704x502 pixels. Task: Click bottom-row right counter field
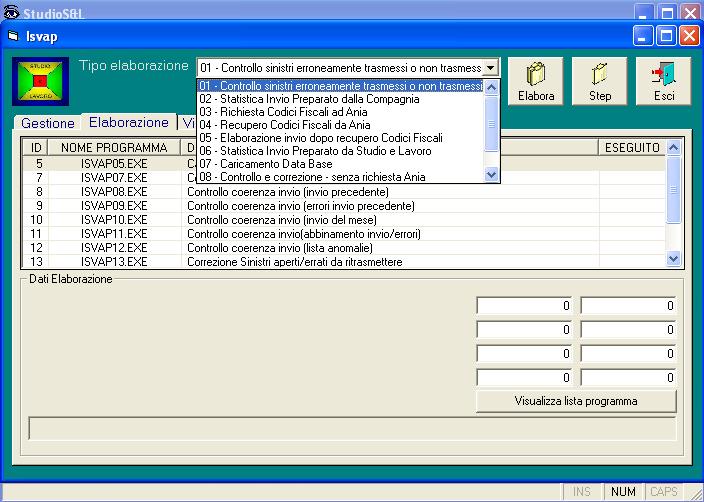(x=628, y=378)
